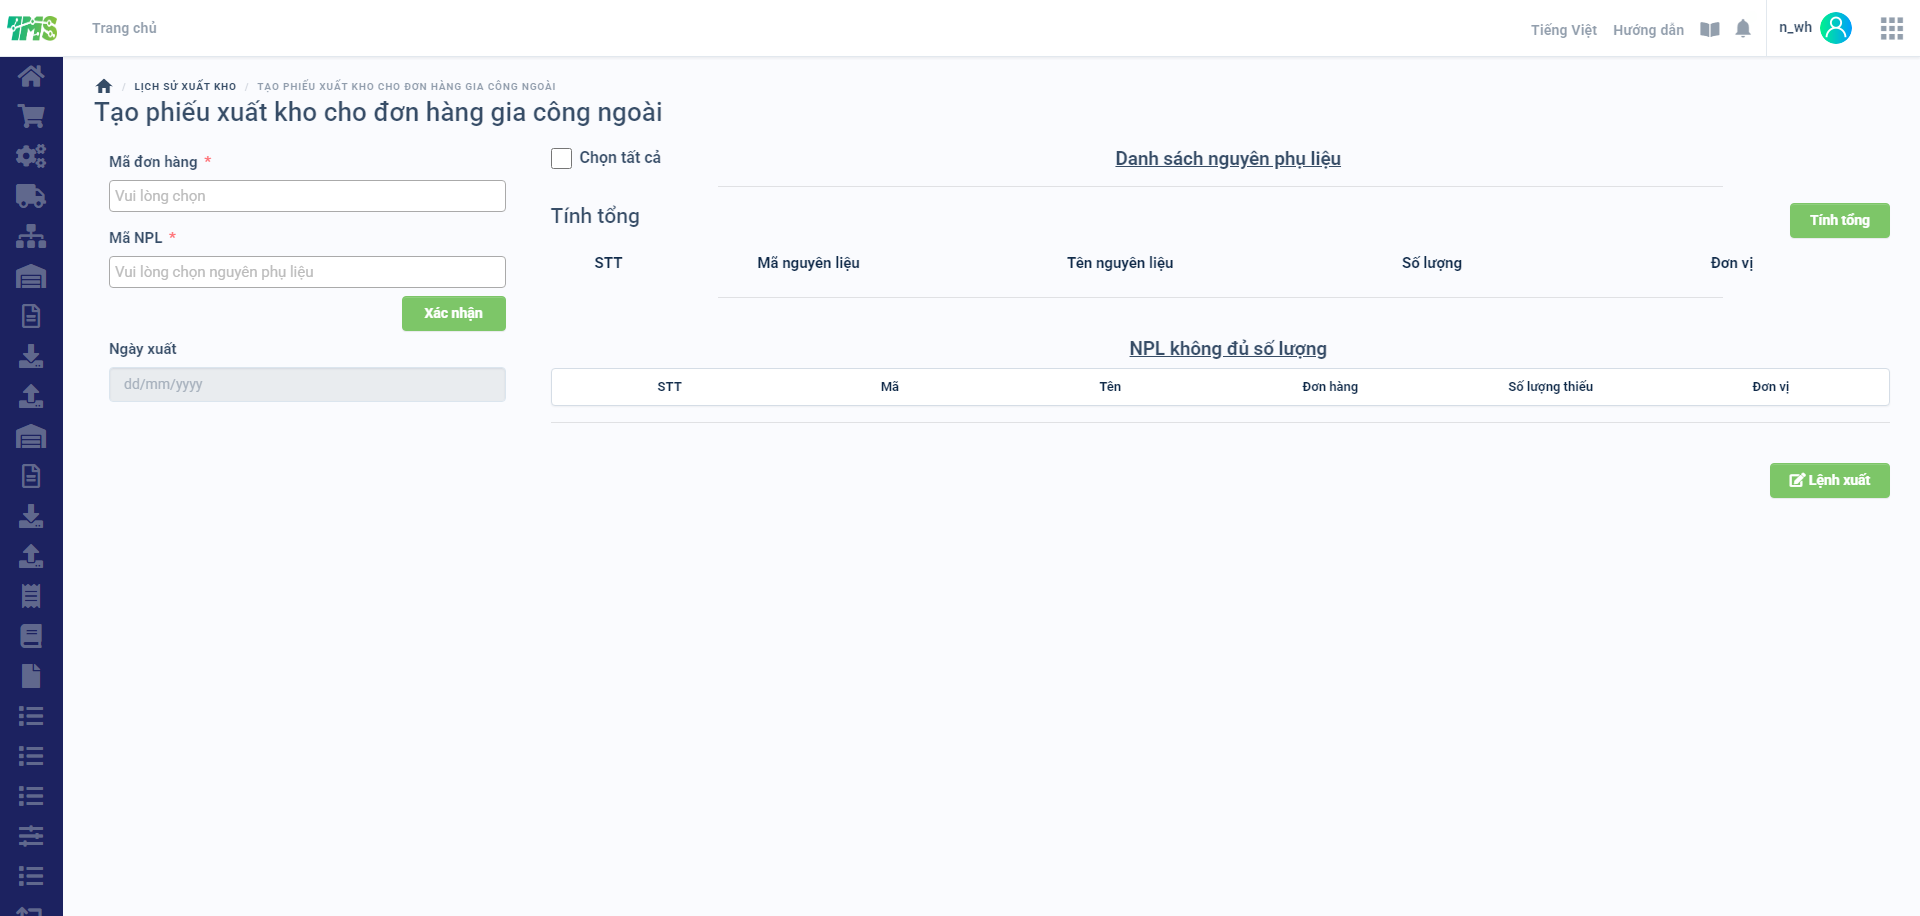This screenshot has height=916, width=1920.
Task: Click the Ngày xuất date field
Action: (x=307, y=384)
